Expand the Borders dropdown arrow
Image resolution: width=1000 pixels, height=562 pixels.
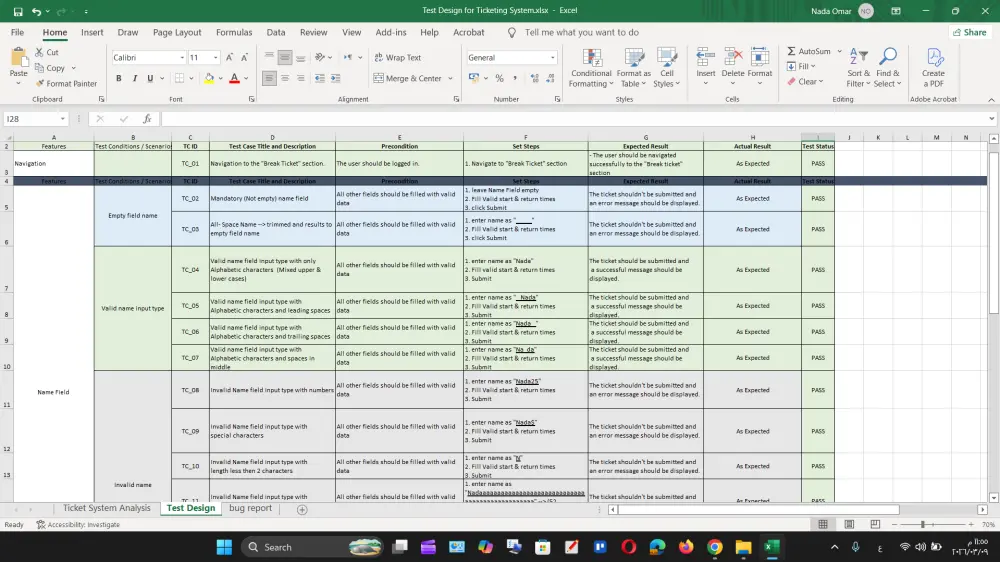[191, 78]
